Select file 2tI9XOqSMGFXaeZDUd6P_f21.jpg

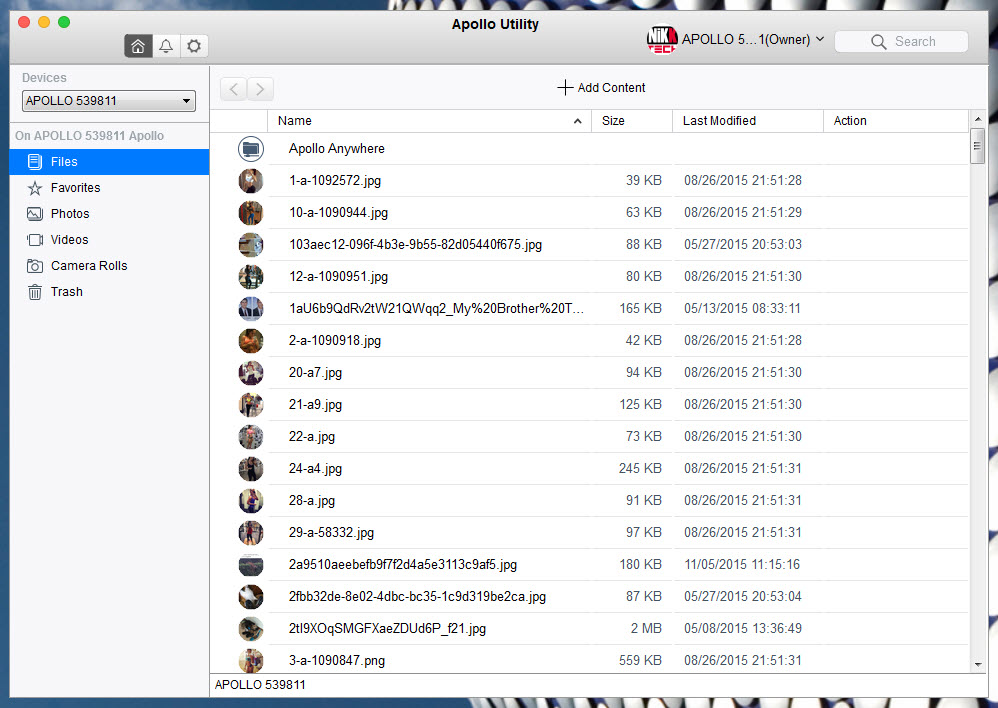click(x=387, y=628)
